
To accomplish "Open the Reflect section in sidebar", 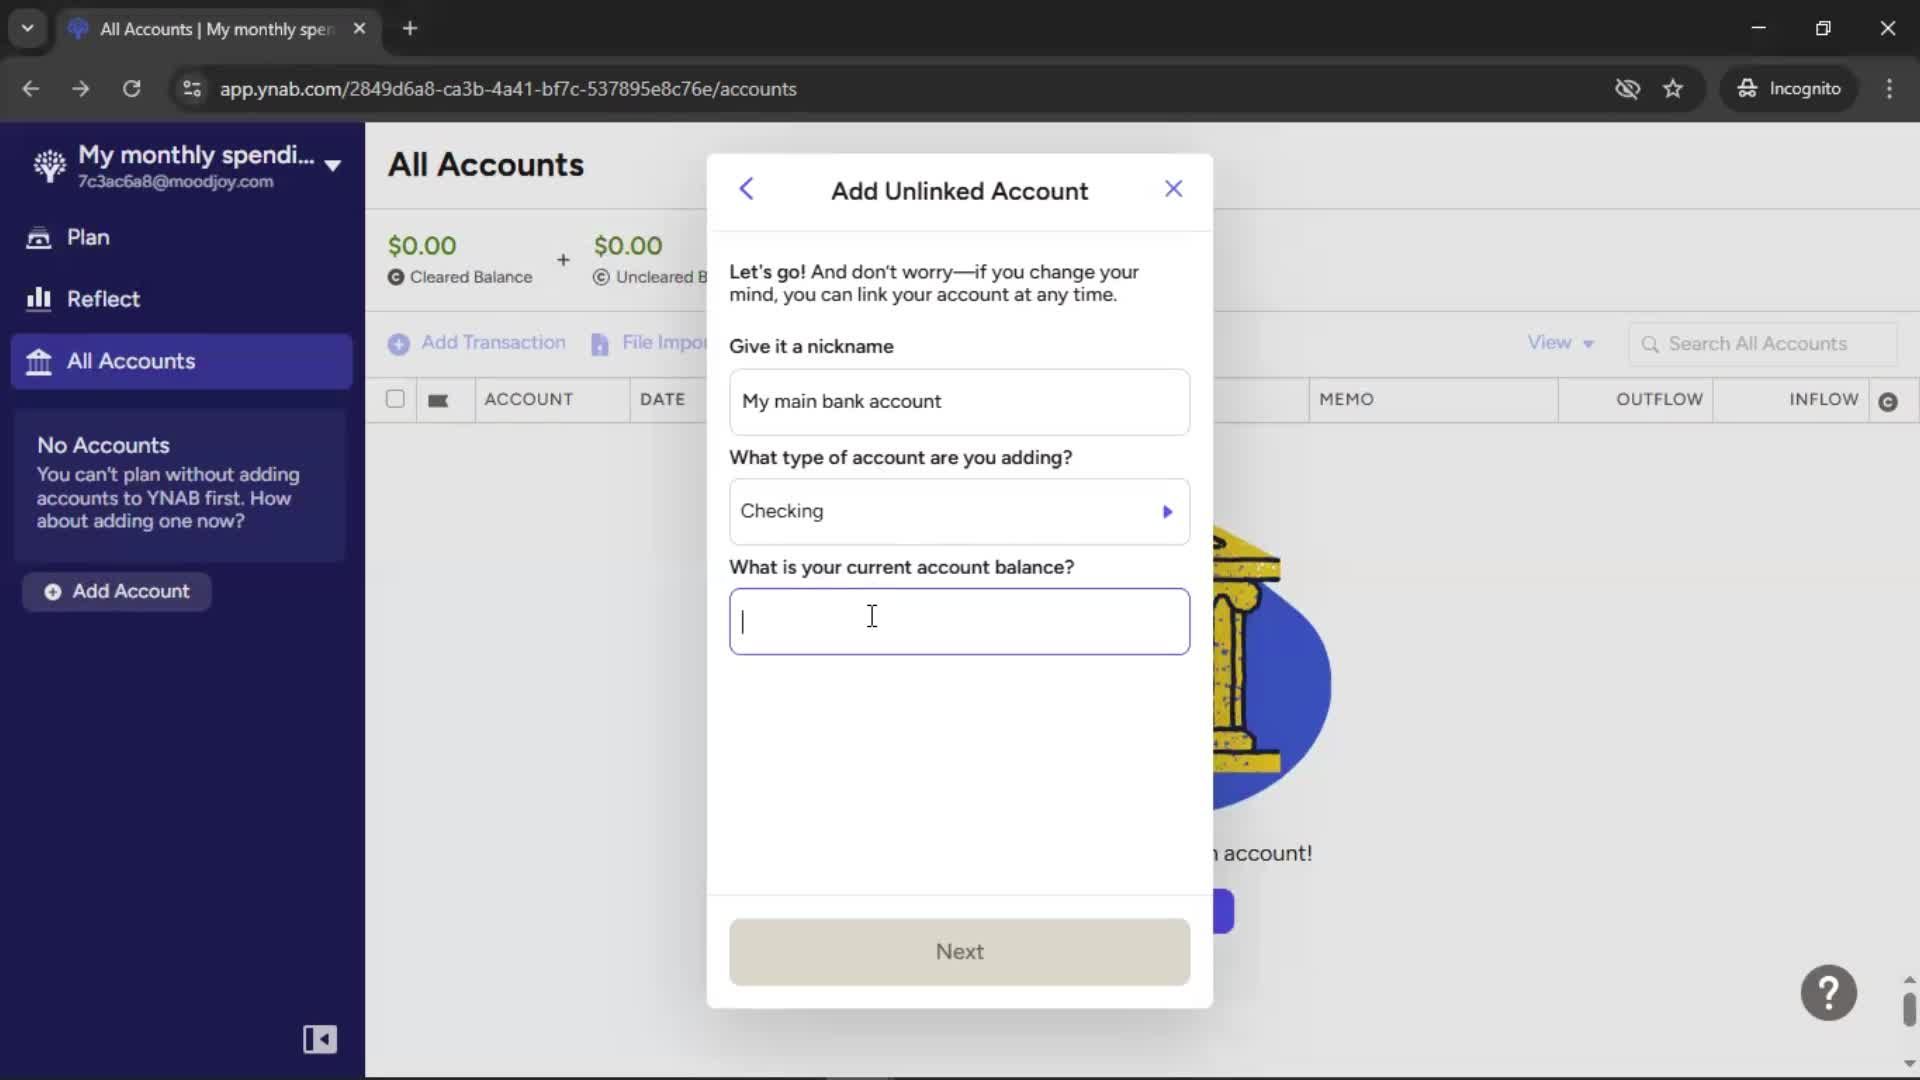I will (x=181, y=299).
